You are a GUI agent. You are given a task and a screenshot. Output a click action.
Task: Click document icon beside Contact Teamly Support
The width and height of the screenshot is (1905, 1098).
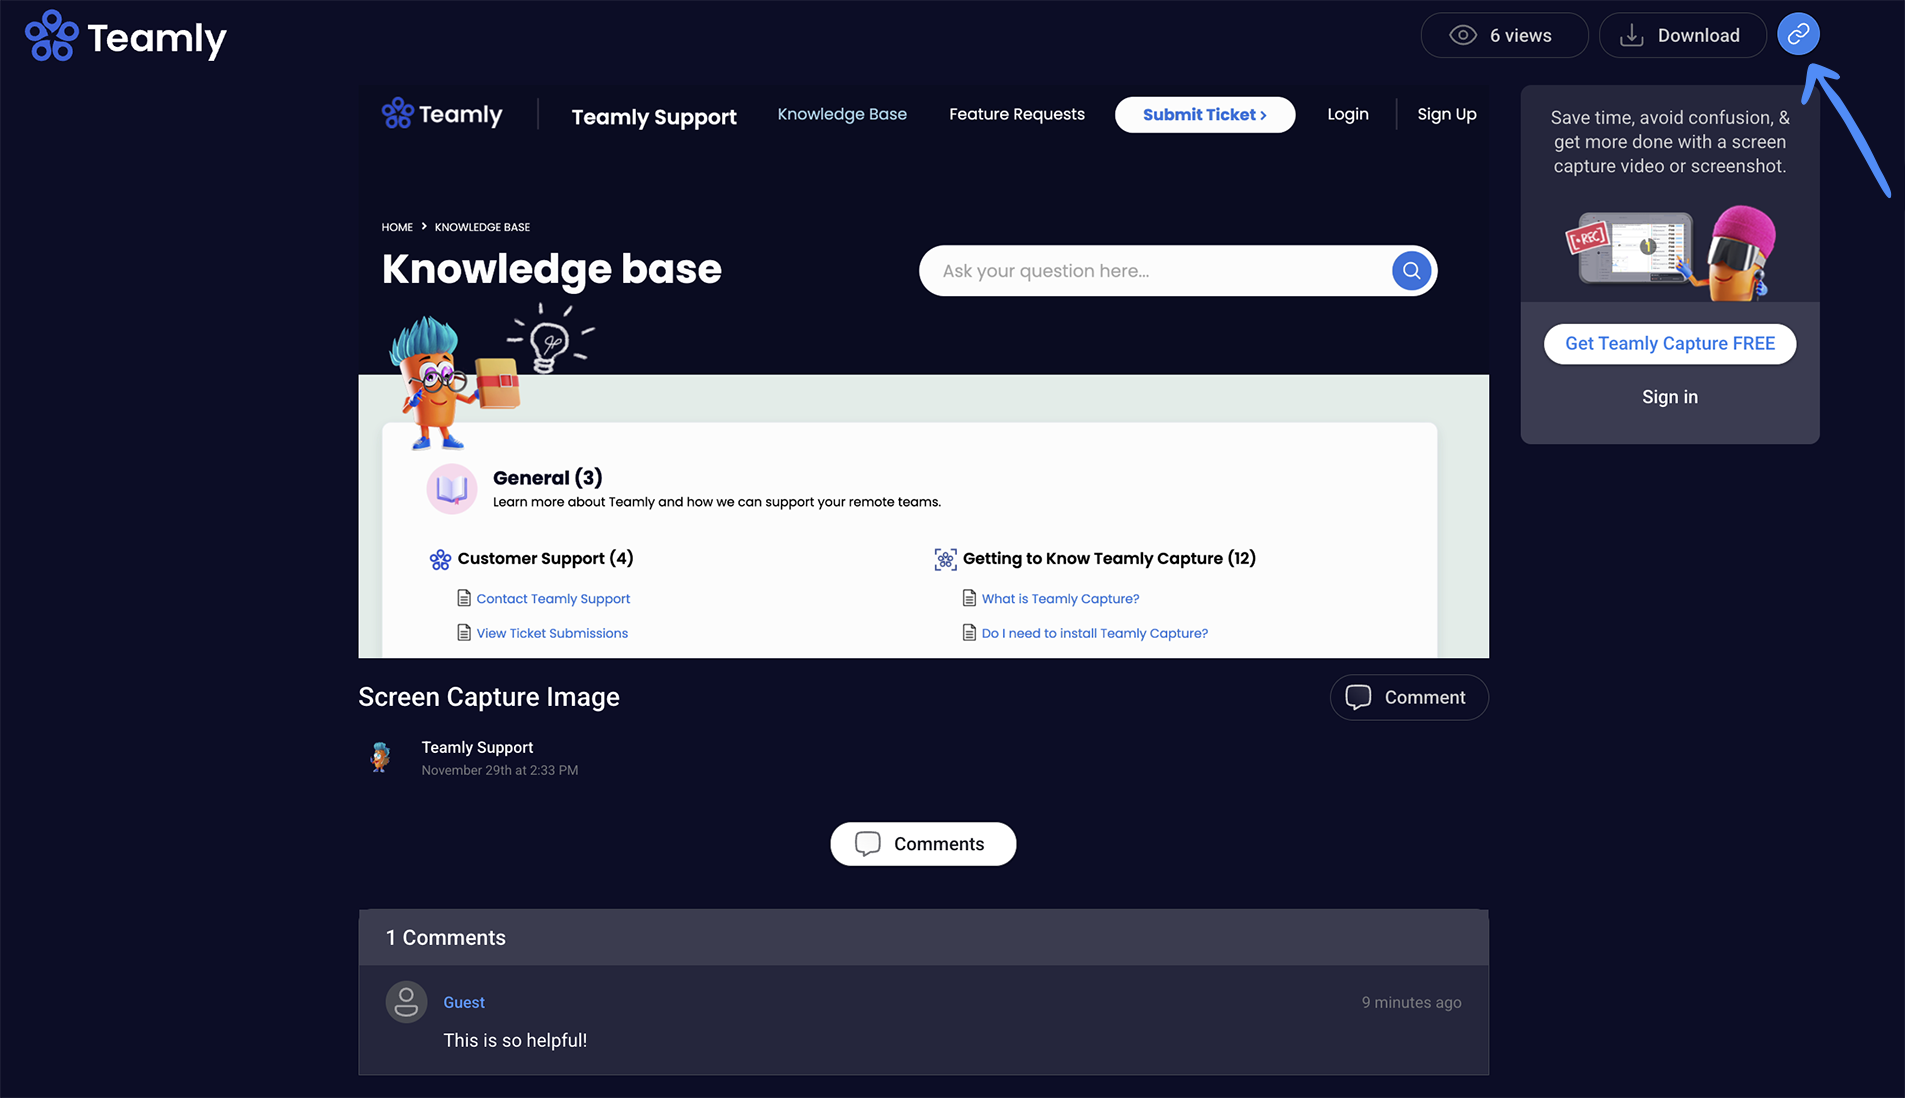point(464,598)
